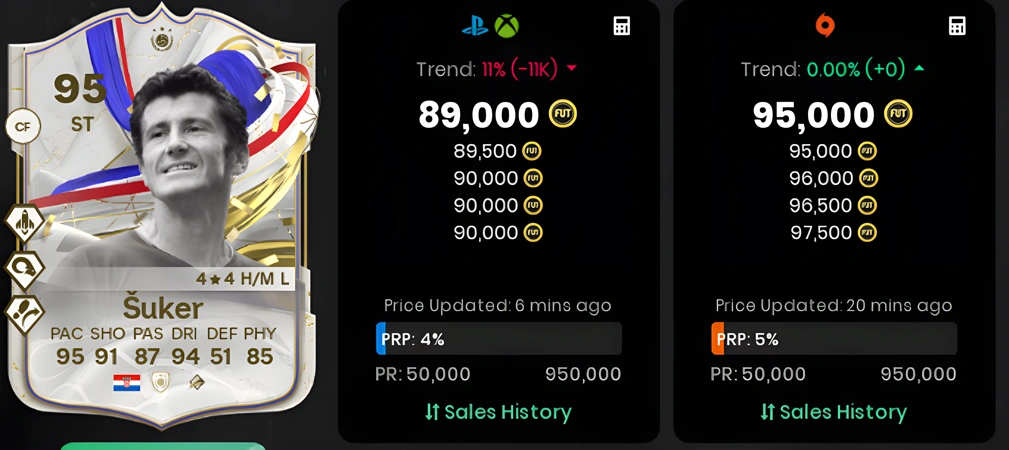Screen dimensions: 1009x450
Task: Open the console Sales History link
Action: (498, 412)
